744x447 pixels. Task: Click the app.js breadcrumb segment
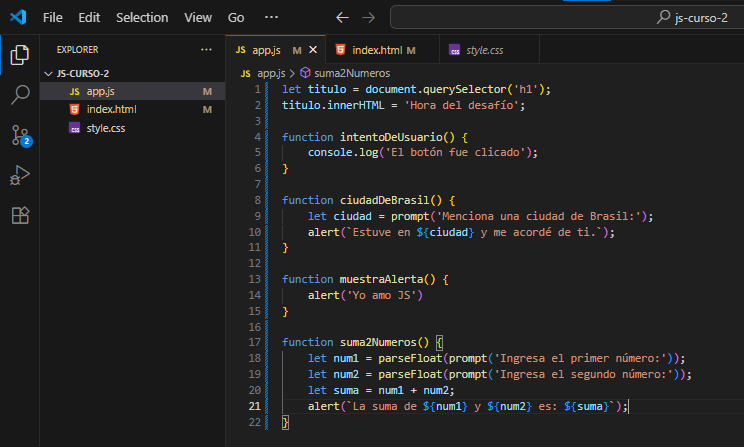pyautogui.click(x=271, y=73)
